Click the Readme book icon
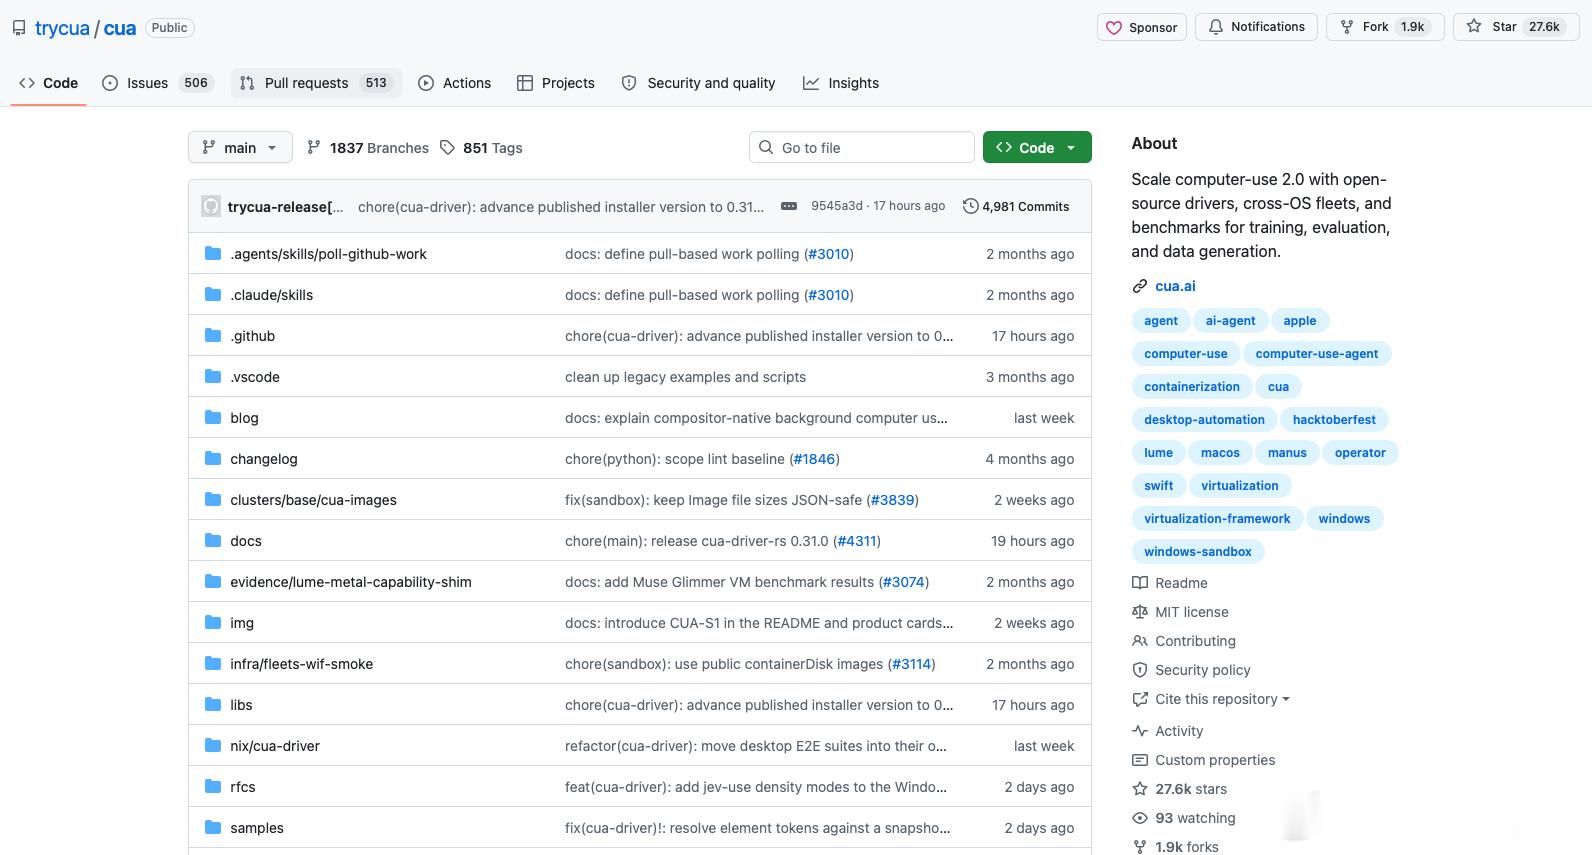The image size is (1592, 855). tap(1140, 583)
